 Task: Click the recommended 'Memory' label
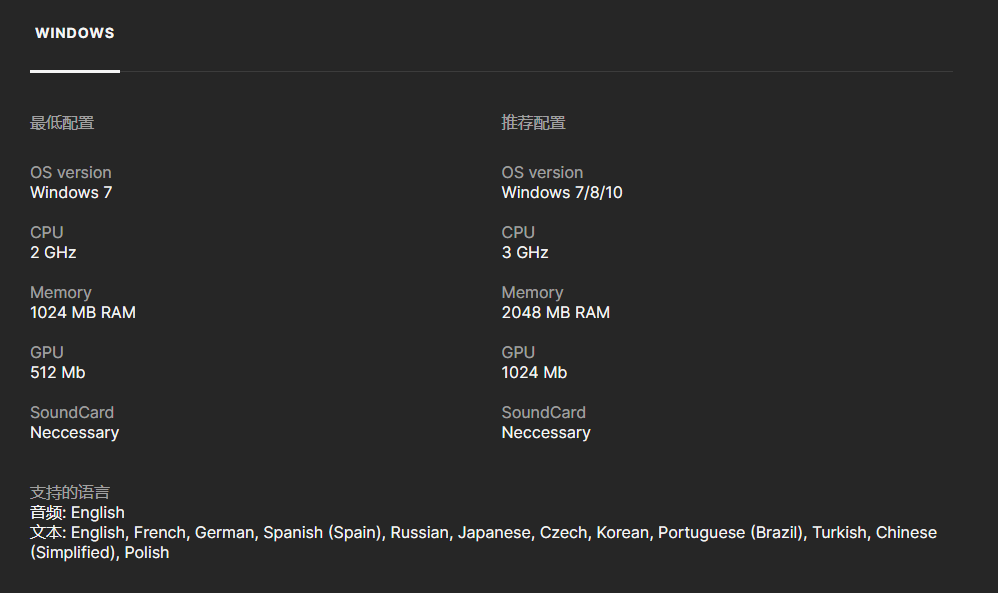click(533, 293)
